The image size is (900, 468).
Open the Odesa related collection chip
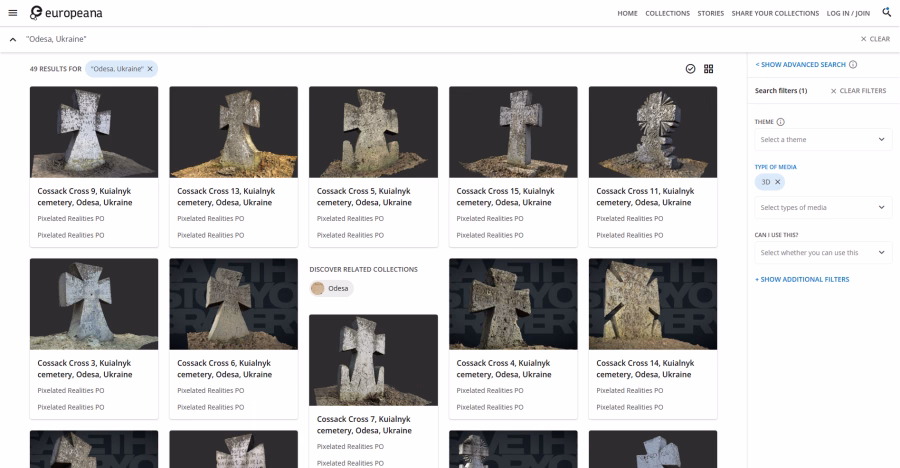[x=331, y=288]
